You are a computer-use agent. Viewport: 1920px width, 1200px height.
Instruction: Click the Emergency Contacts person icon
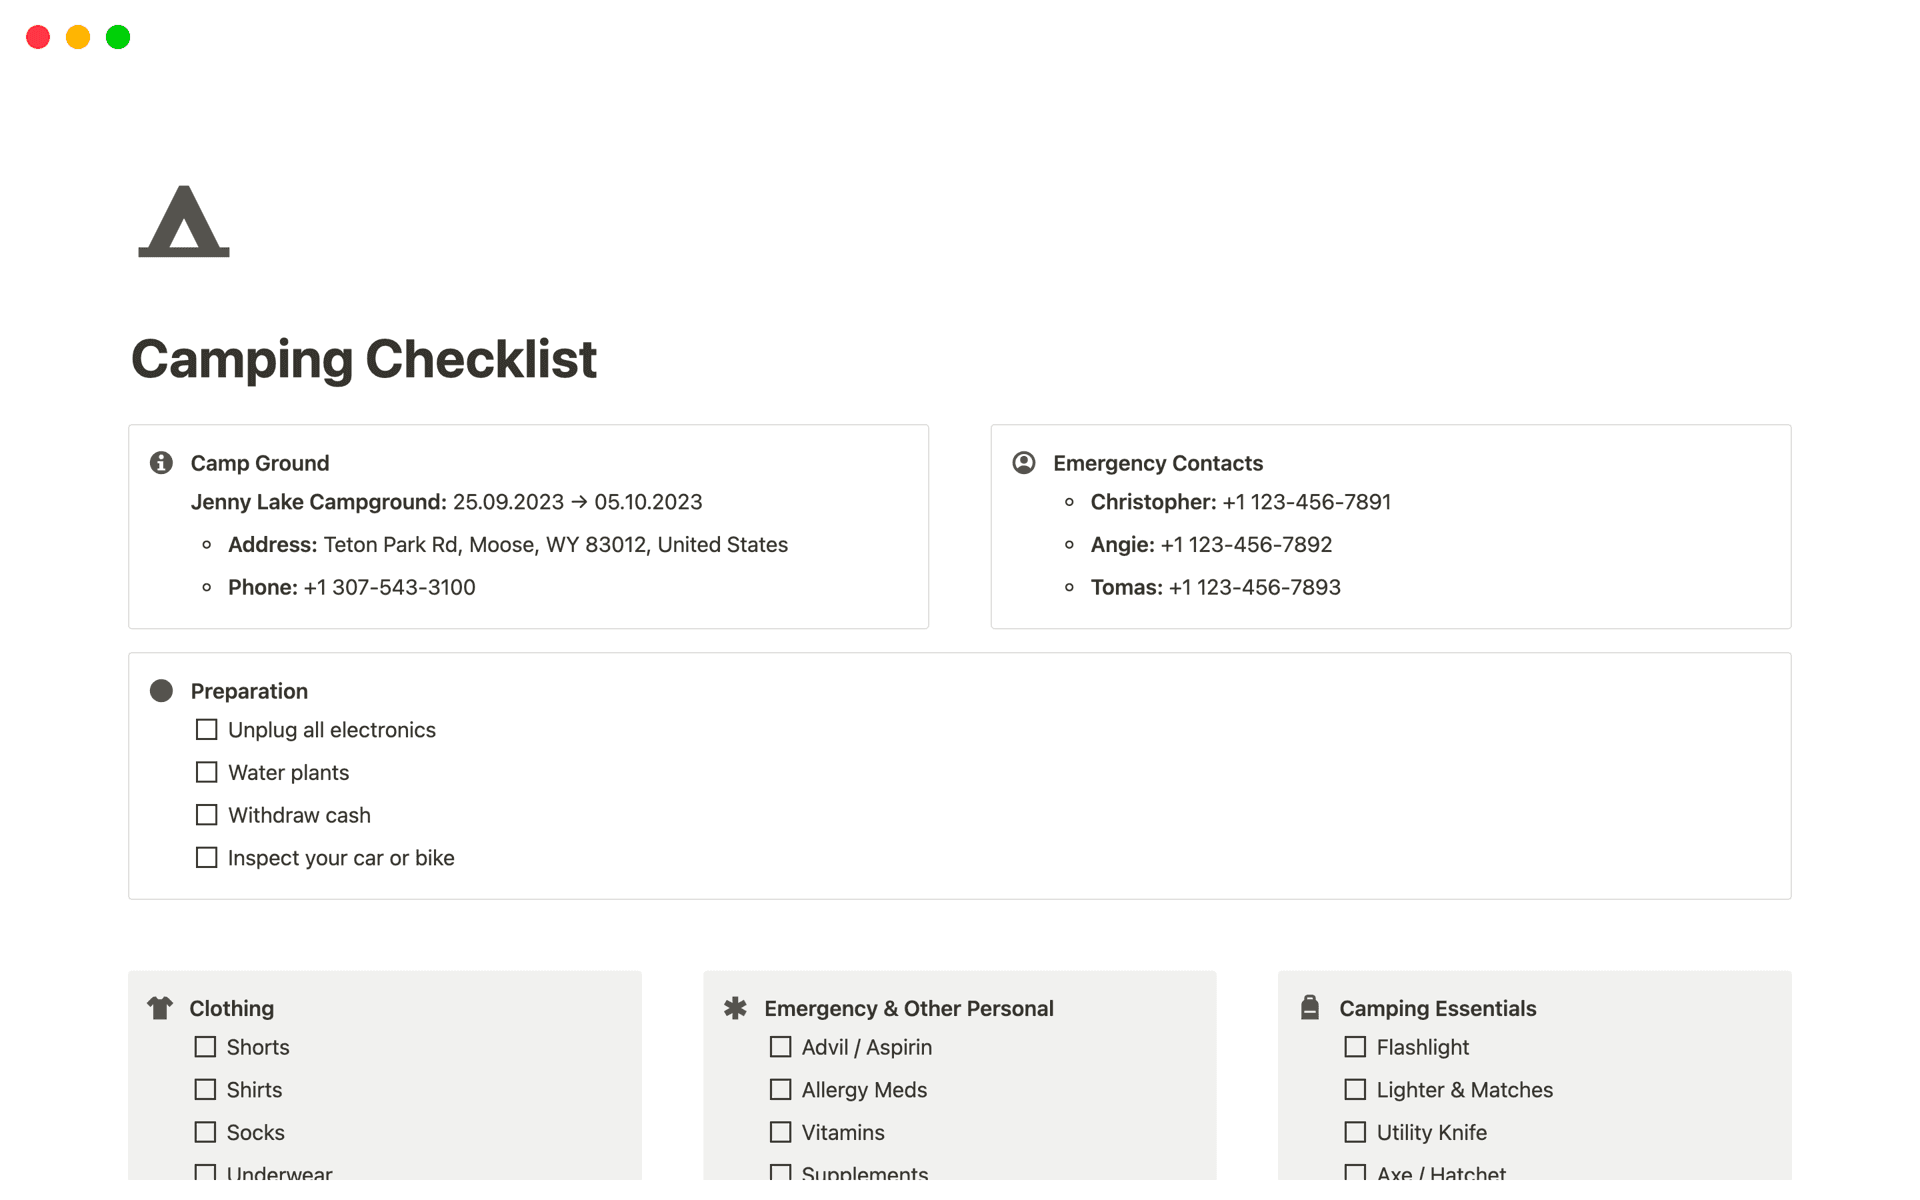point(1024,463)
